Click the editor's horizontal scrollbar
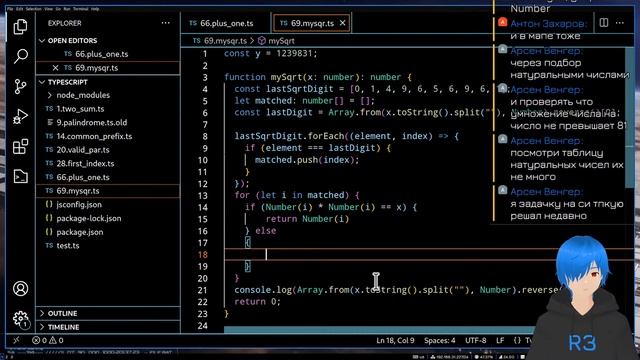 pyautogui.click(x=380, y=330)
